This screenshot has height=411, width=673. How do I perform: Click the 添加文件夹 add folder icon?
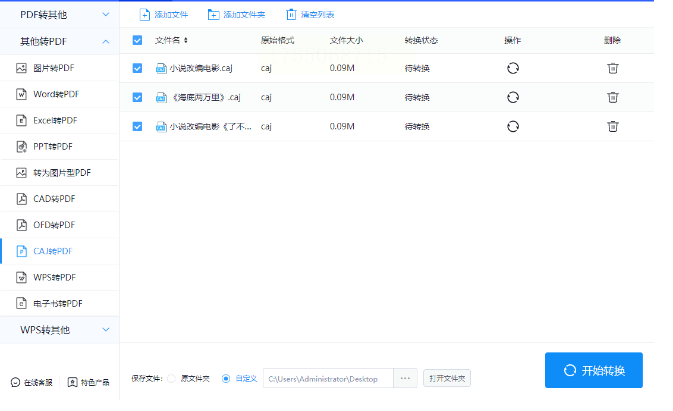(213, 15)
